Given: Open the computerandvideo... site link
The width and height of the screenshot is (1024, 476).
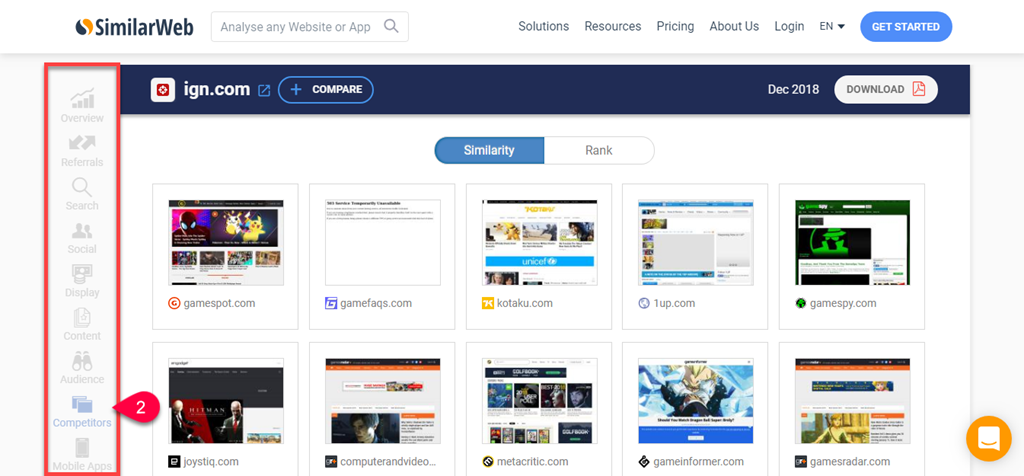Looking at the screenshot, I should 388,462.
